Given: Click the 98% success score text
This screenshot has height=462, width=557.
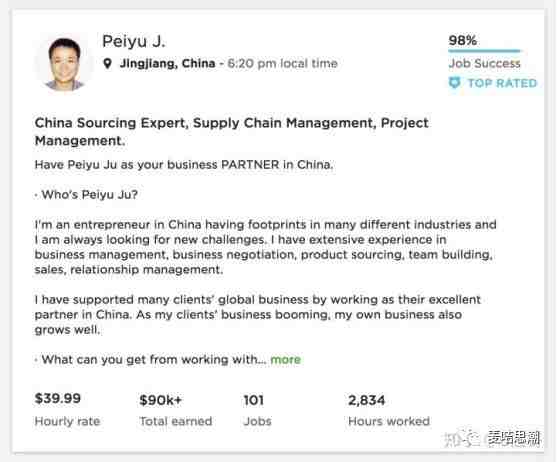Looking at the screenshot, I should point(463,40).
